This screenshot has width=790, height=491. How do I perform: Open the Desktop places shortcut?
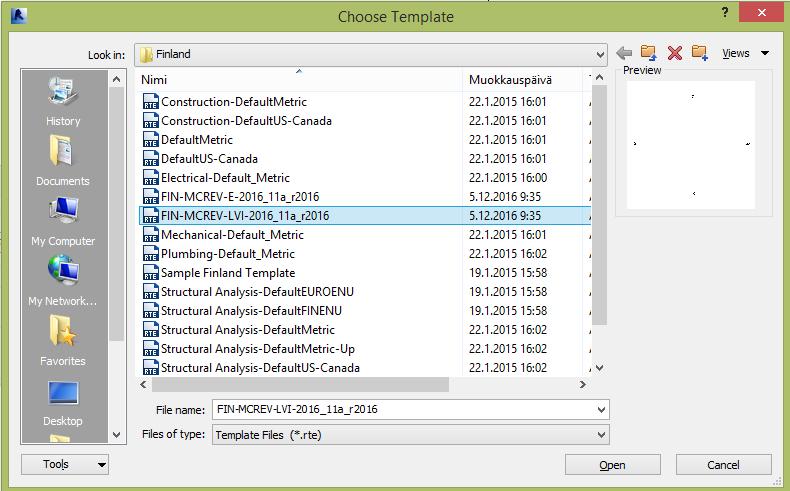pos(63,403)
